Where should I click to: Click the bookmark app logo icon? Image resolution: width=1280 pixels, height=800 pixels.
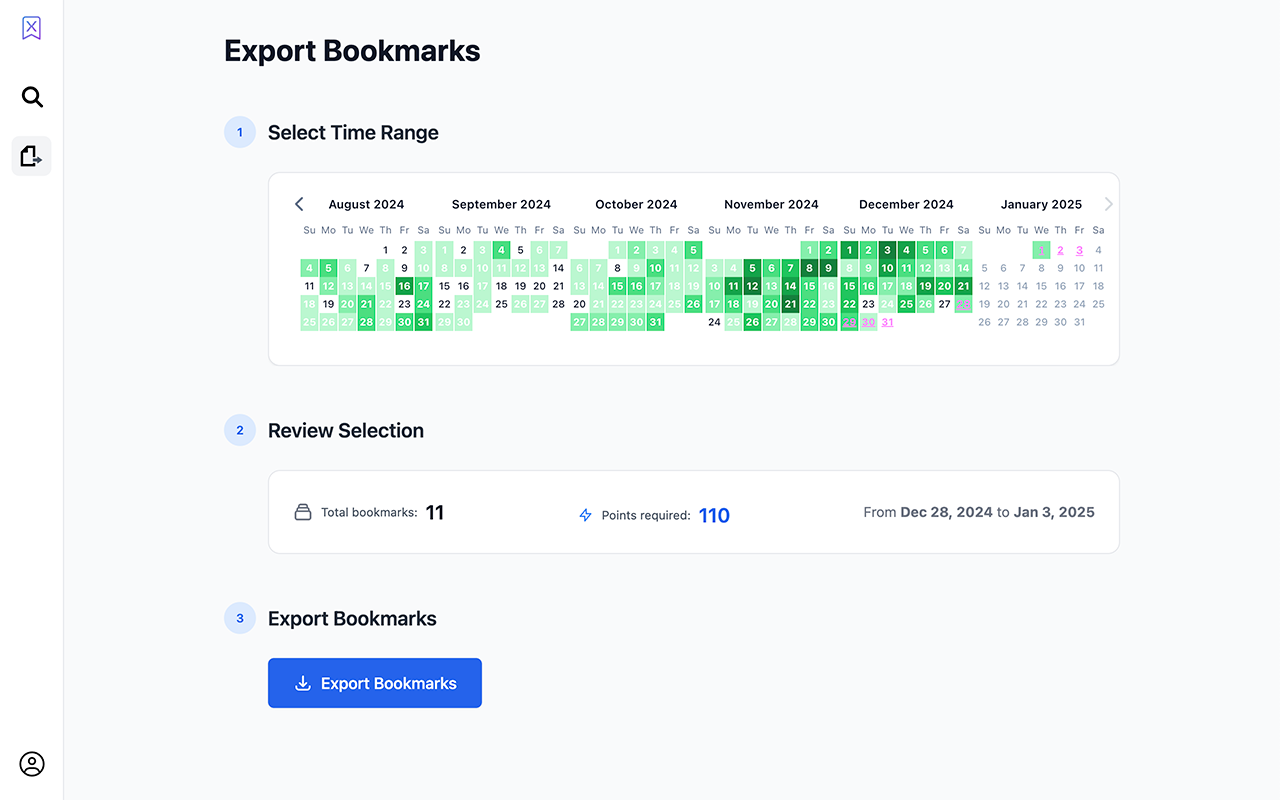(31, 28)
